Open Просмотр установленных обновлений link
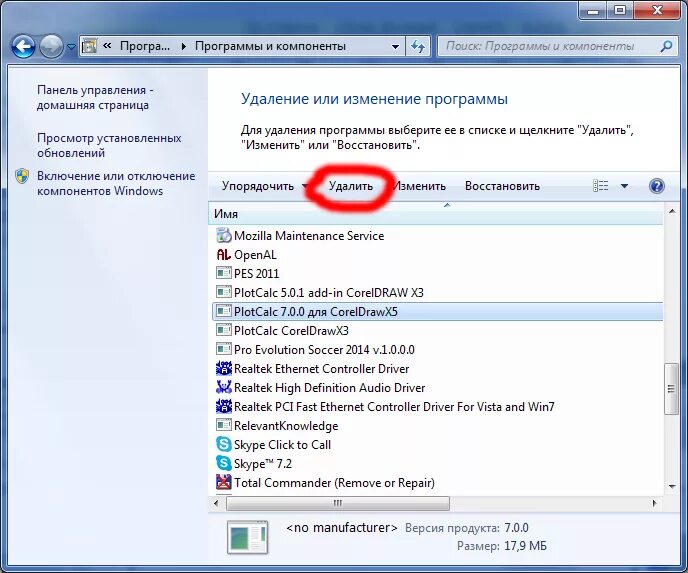This screenshot has width=688, height=573. pyautogui.click(x=109, y=145)
